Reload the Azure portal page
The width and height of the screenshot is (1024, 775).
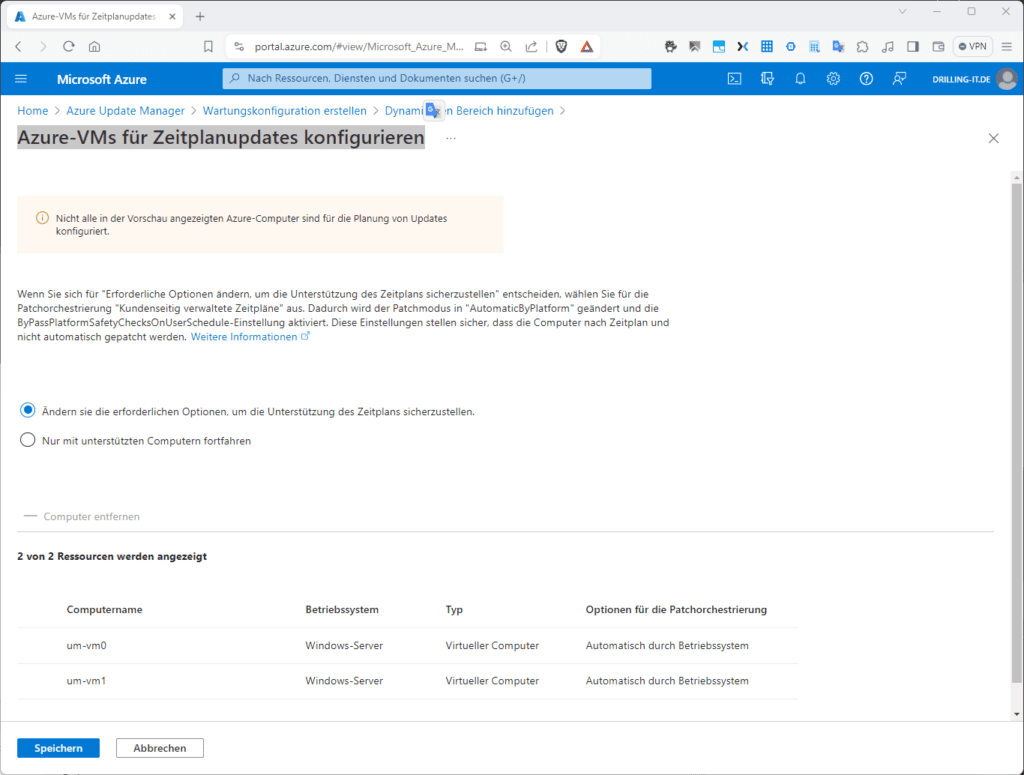tap(69, 46)
